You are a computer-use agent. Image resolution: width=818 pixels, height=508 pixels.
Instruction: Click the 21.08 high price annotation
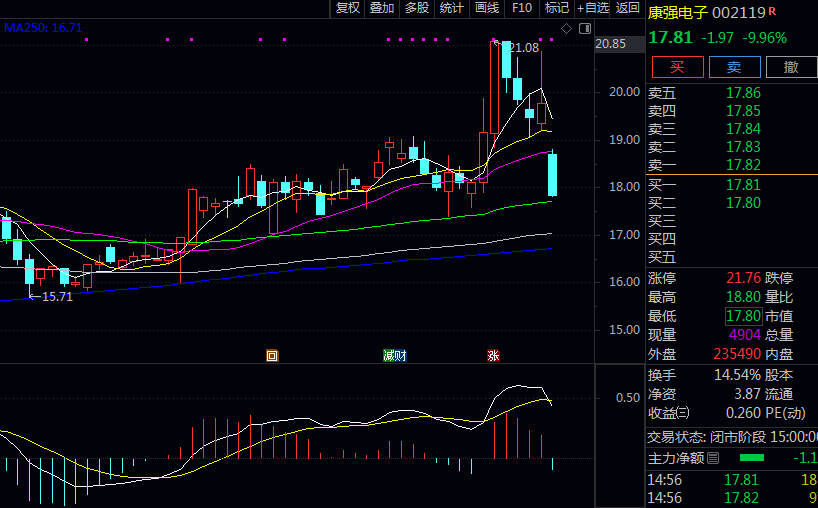coord(523,48)
